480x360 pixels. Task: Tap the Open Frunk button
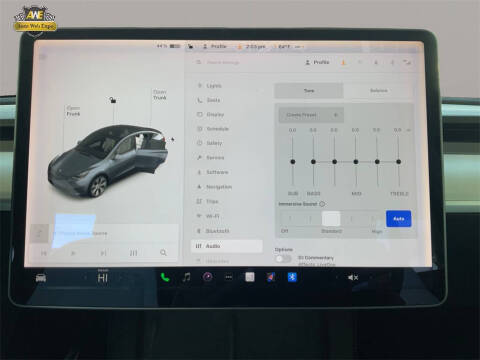pos(73,111)
